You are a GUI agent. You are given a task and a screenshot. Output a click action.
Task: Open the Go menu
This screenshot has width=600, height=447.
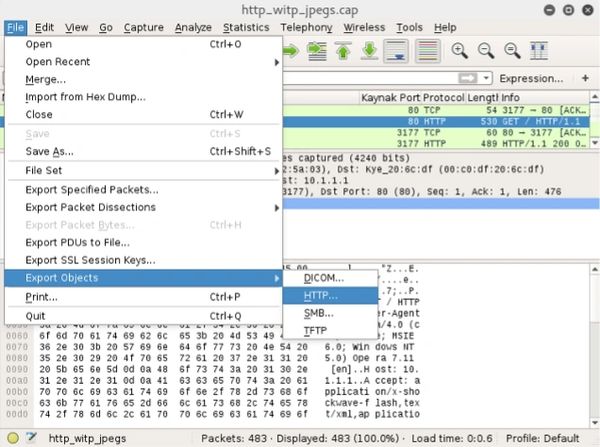106,28
